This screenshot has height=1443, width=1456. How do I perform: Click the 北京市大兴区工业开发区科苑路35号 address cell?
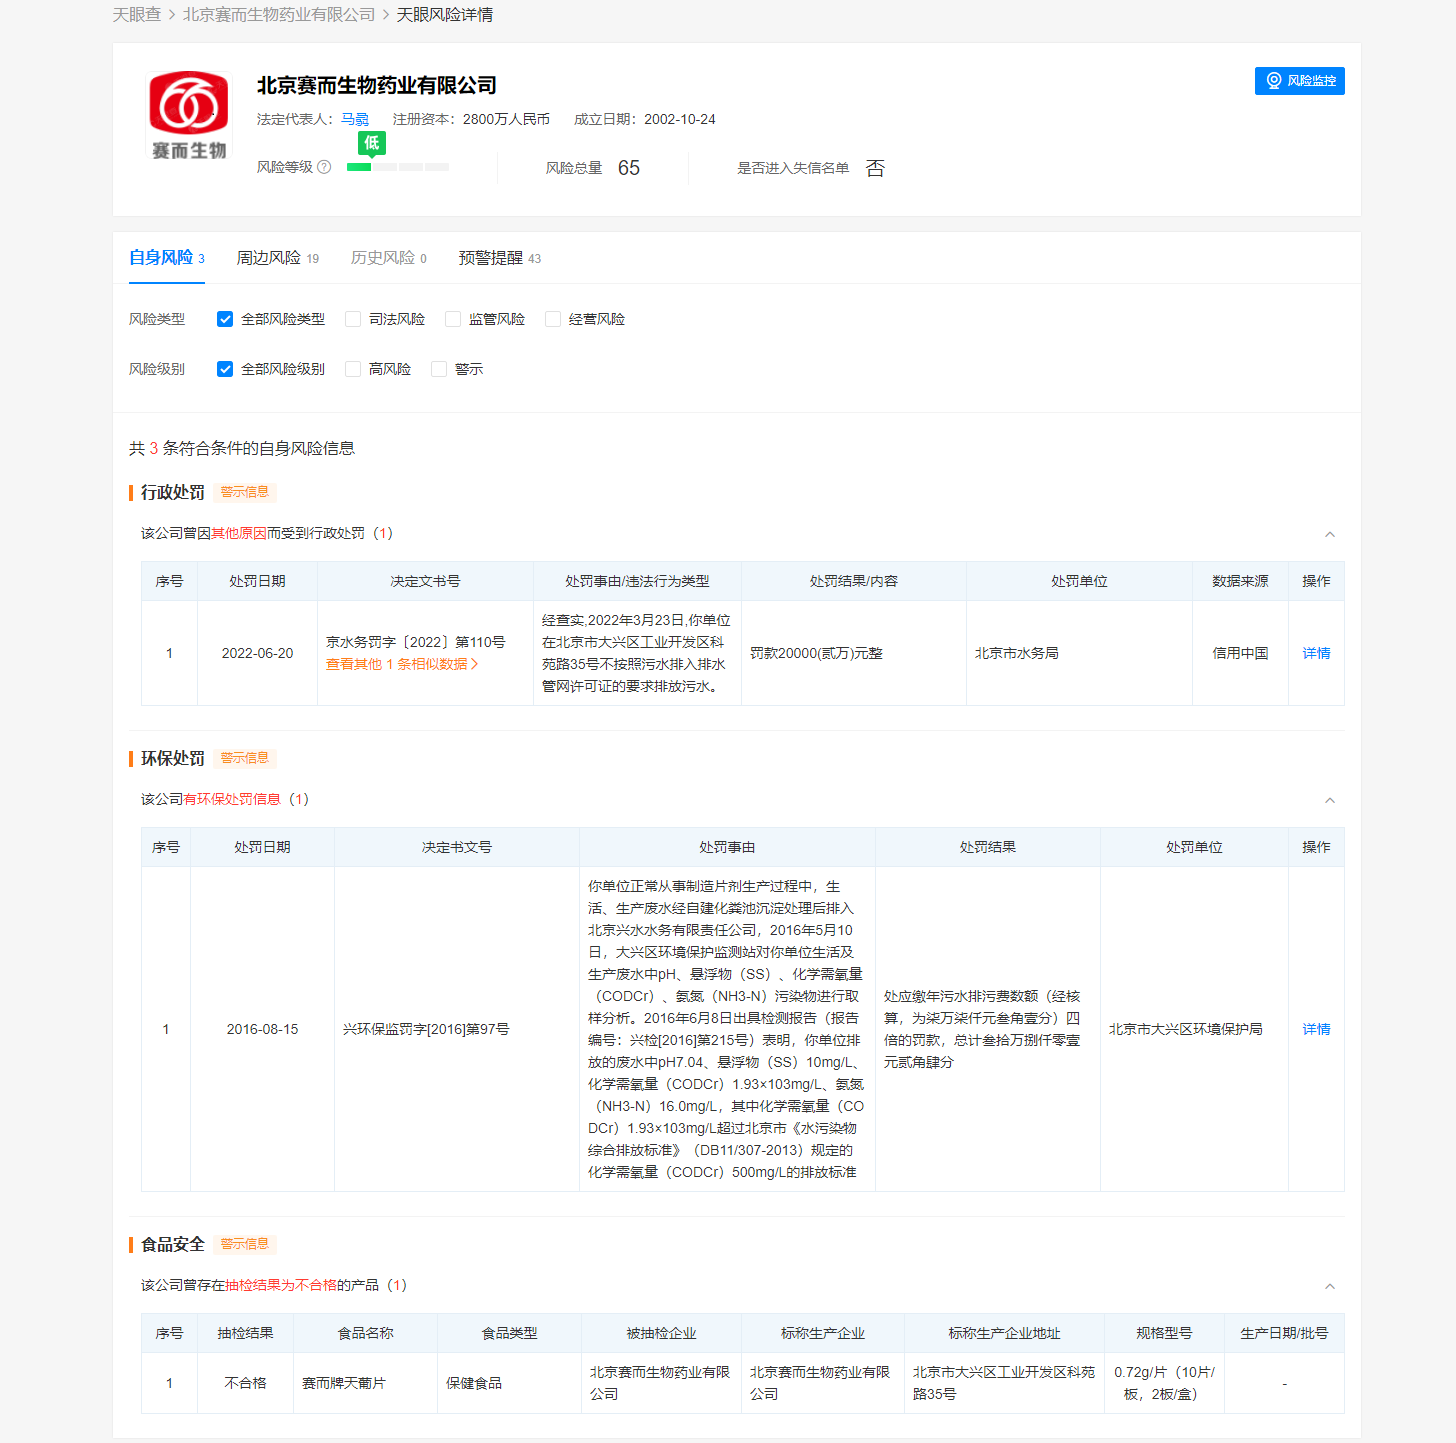pos(1004,1383)
